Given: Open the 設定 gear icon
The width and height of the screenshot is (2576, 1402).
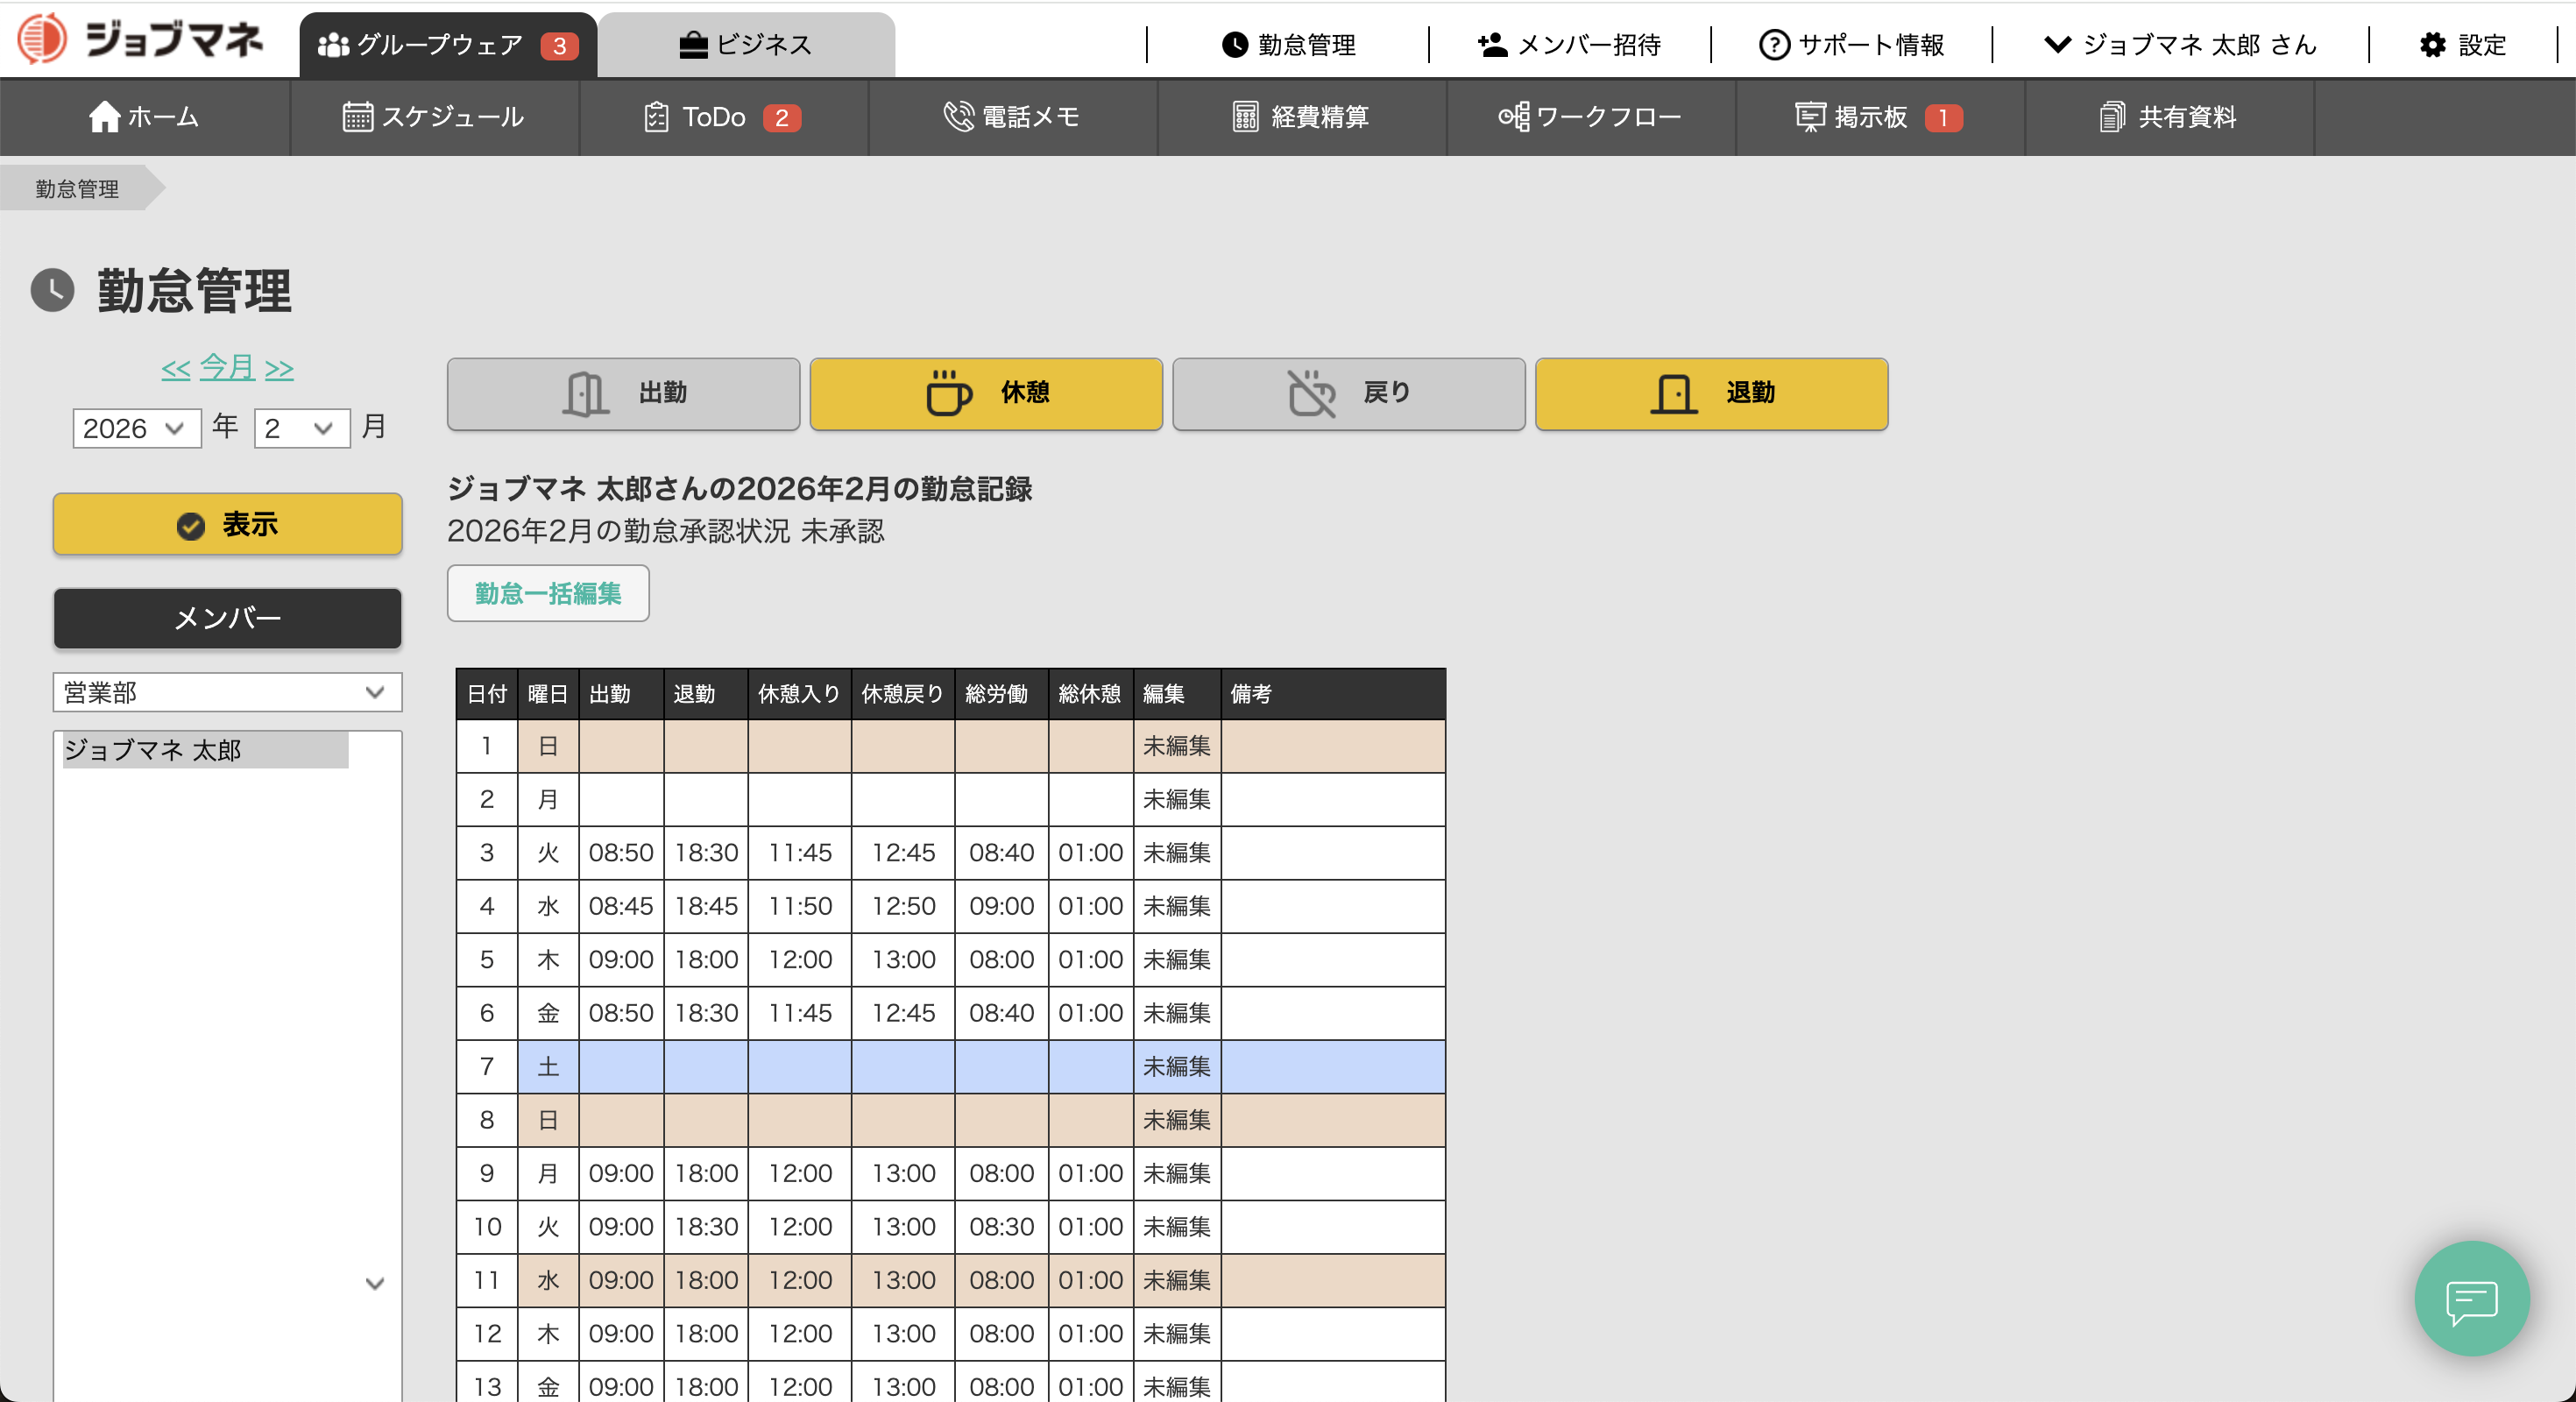Looking at the screenshot, I should [2432, 45].
